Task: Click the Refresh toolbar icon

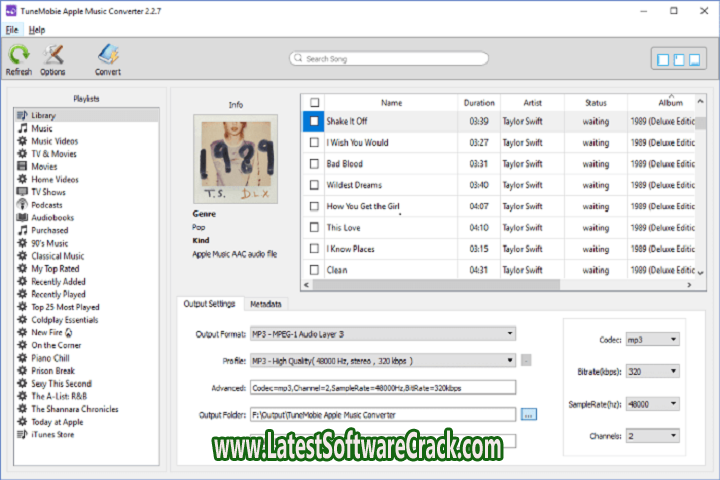Action: pyautogui.click(x=18, y=55)
